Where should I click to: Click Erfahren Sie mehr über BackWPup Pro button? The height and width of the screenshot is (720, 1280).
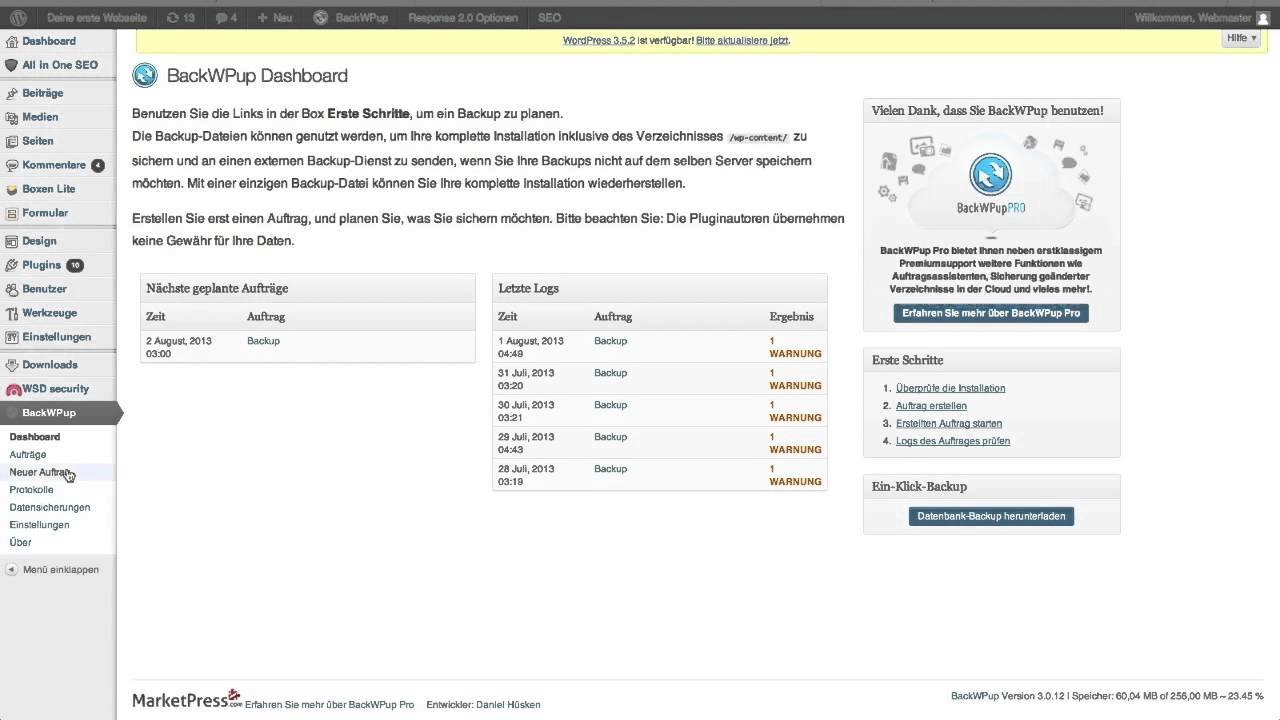[991, 313]
